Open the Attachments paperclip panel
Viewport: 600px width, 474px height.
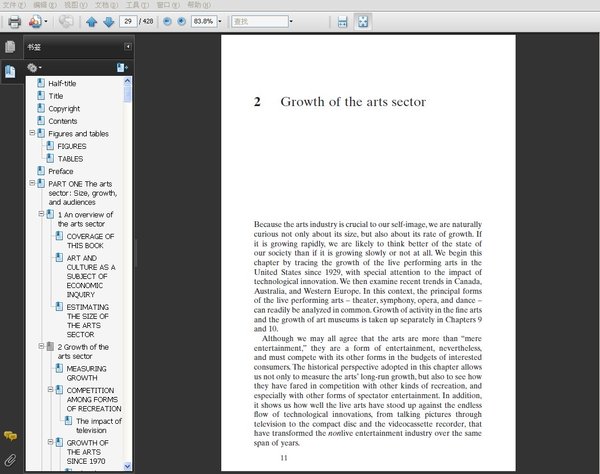click(10, 459)
